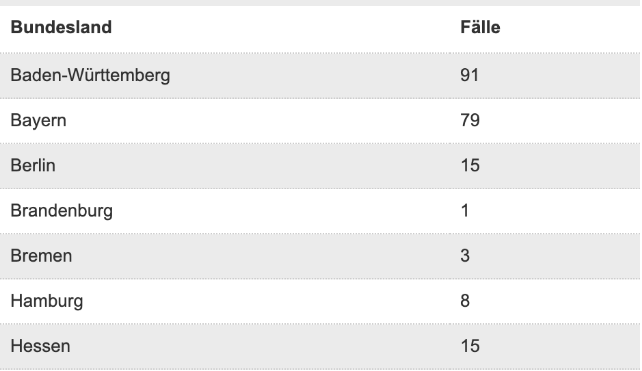Viewport: 642px width, 371px height.
Task: Select the Baden-Württemberg row label
Action: (x=90, y=75)
